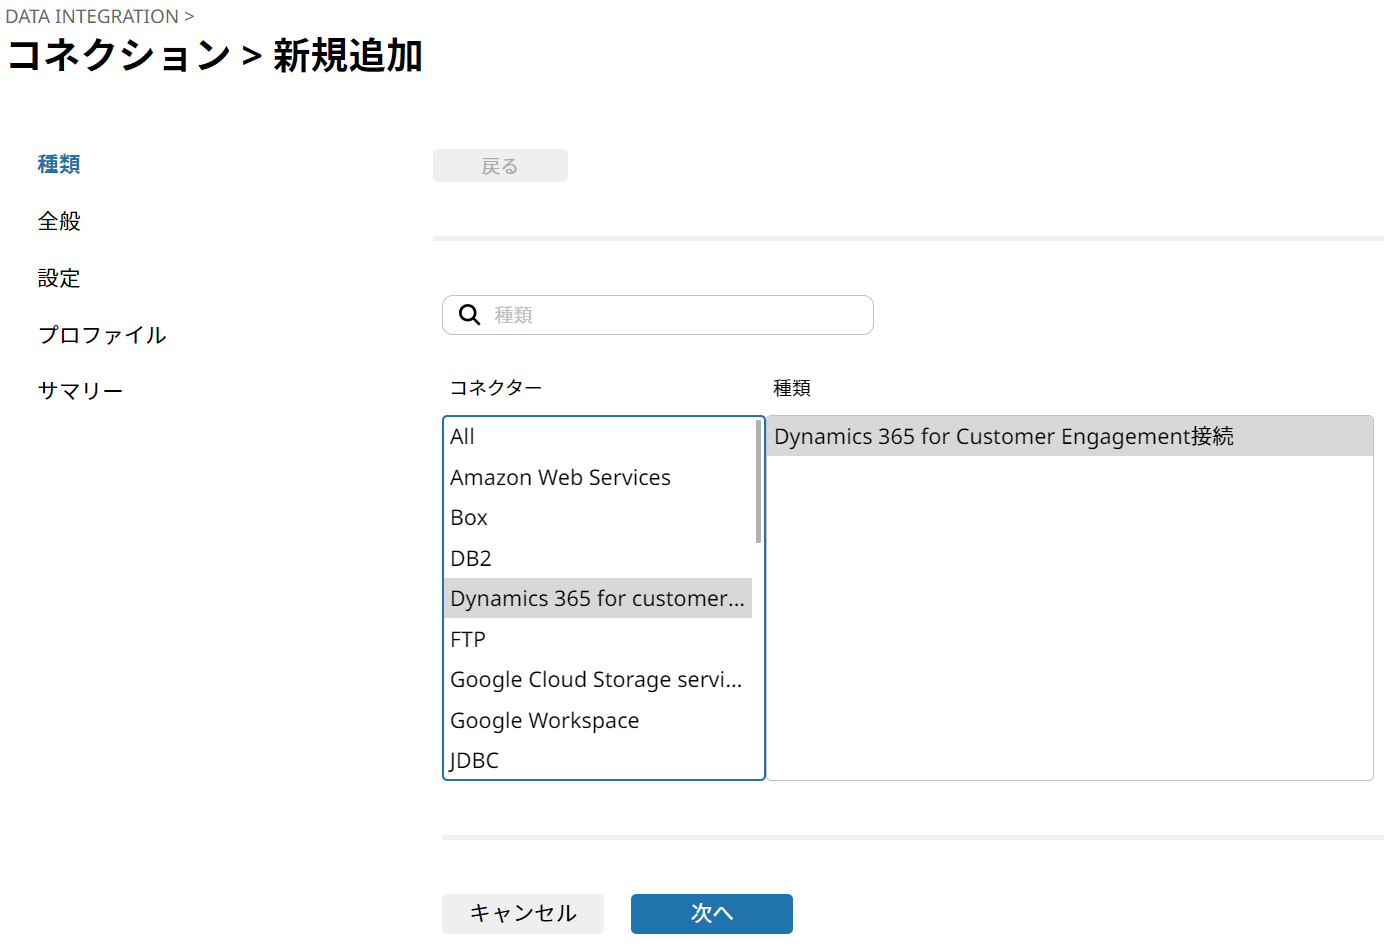The image size is (1384, 946).
Task: Focus the 種類 search input field
Action: tap(657, 315)
